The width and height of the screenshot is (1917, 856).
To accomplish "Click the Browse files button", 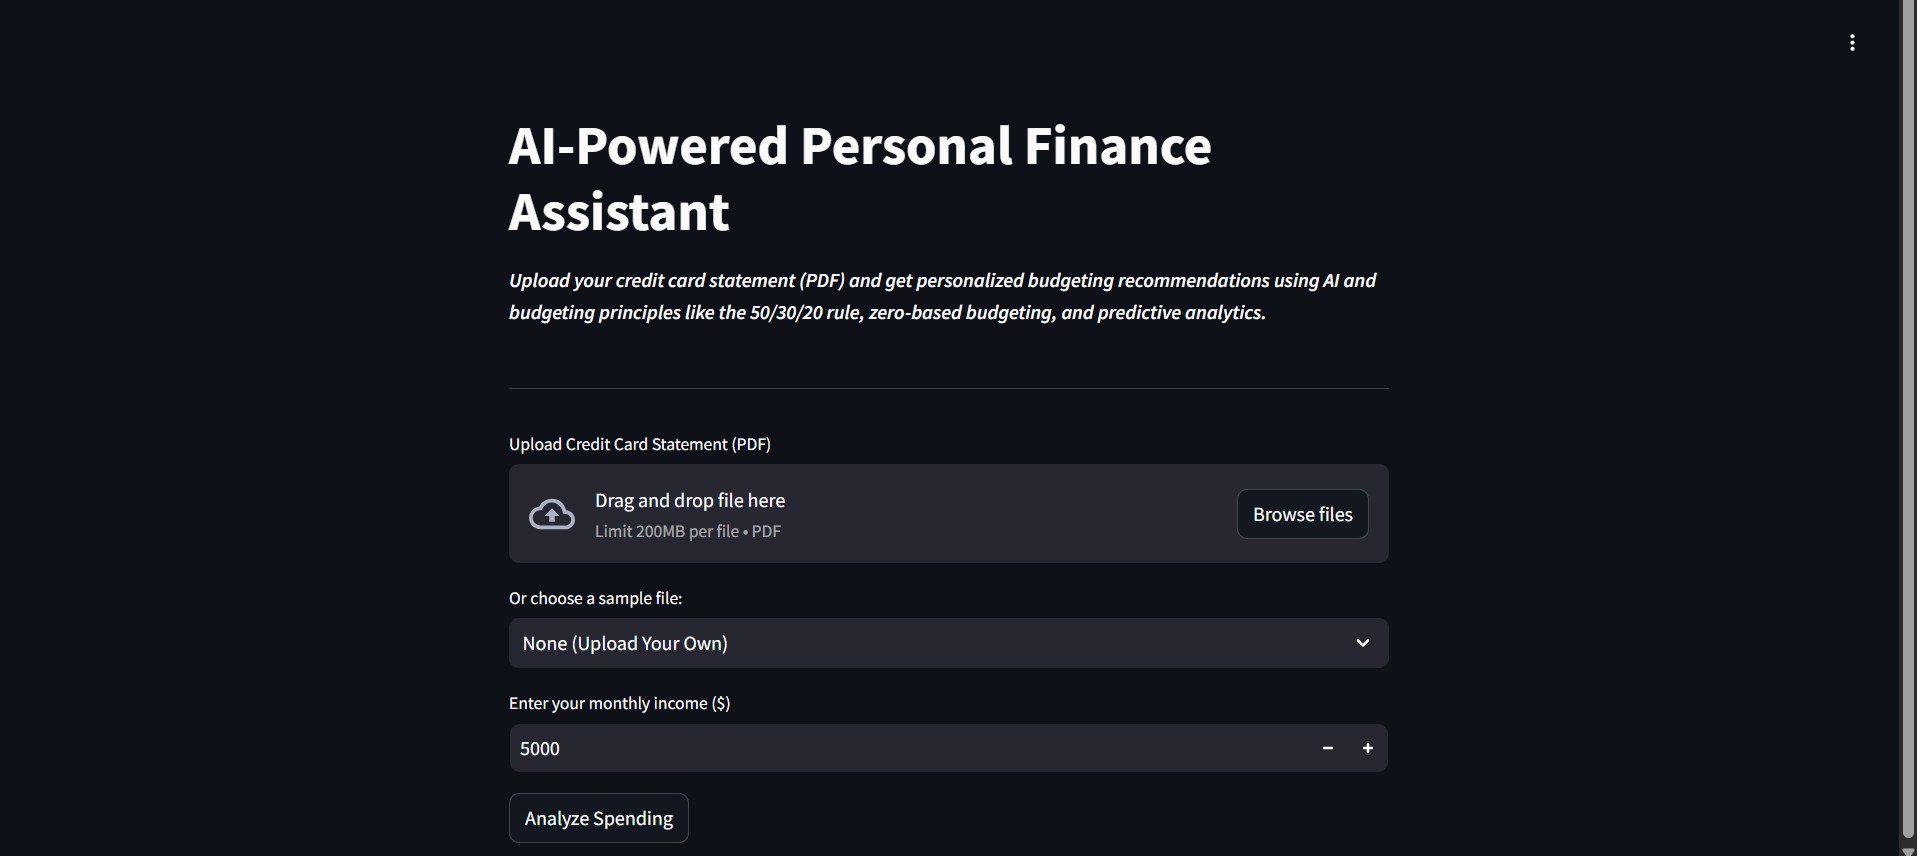I will (1302, 514).
